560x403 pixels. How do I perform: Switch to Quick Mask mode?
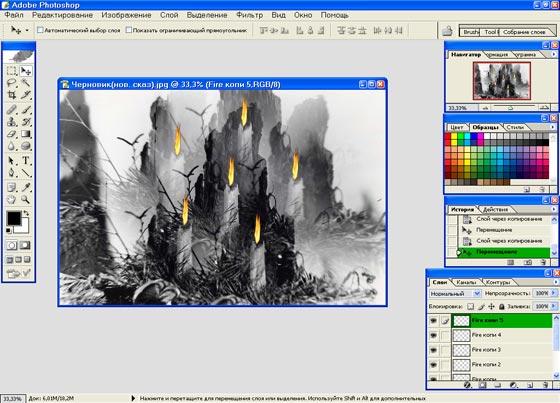25,245
